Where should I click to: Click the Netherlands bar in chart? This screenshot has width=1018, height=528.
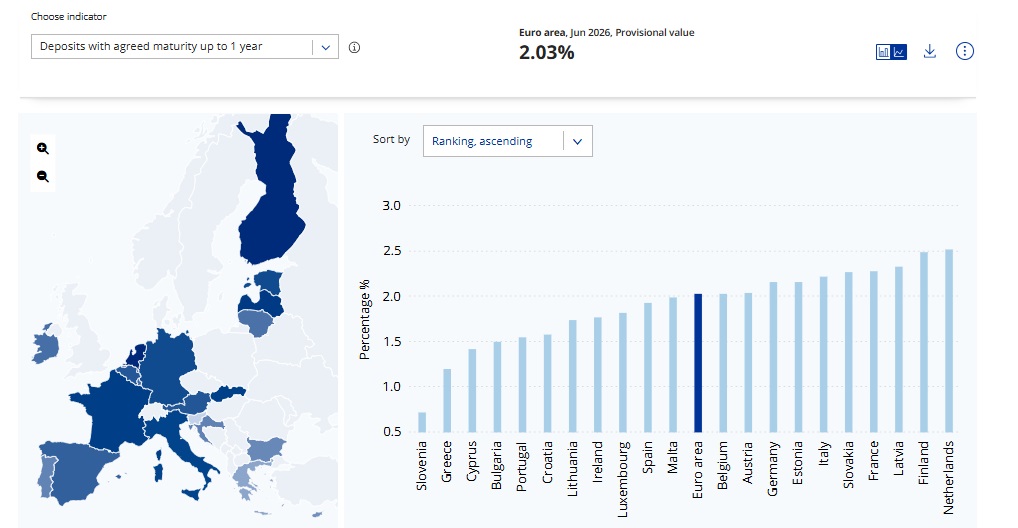tap(949, 341)
